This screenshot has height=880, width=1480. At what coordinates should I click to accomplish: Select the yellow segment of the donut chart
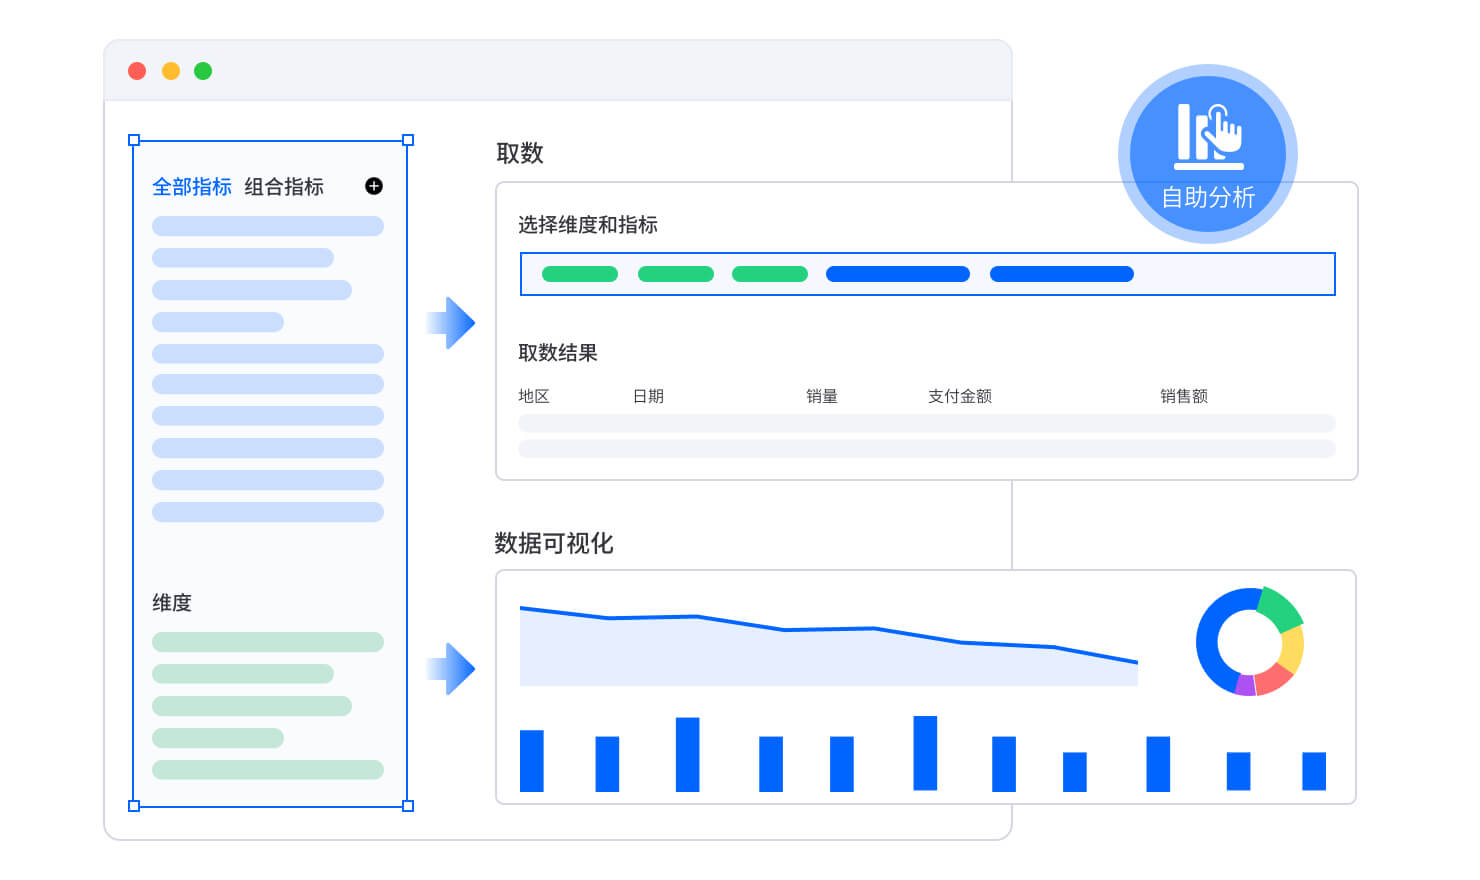[1293, 648]
